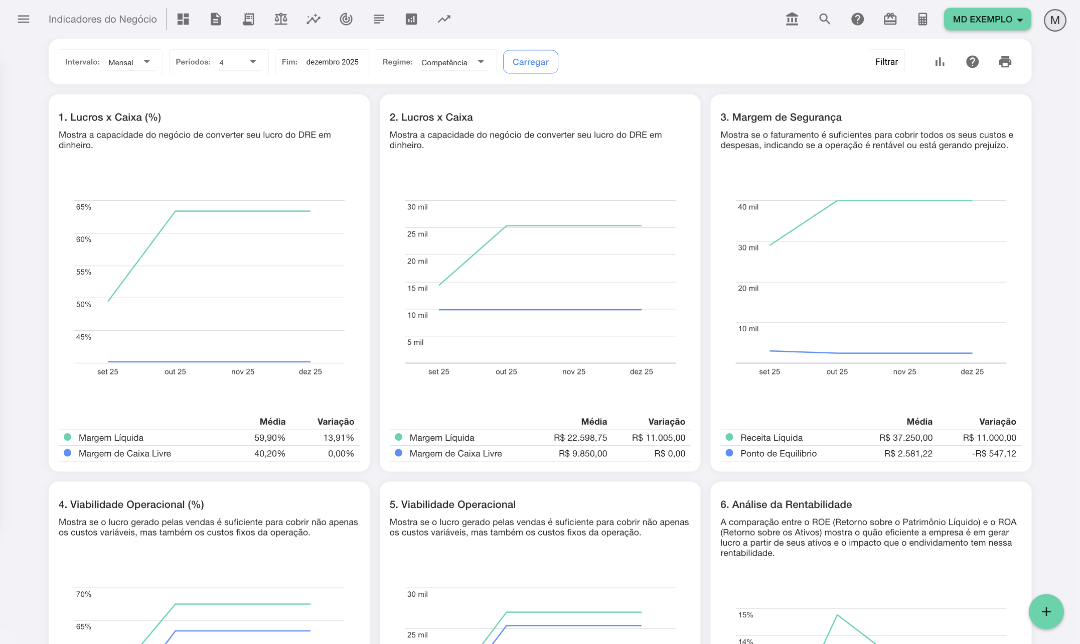Open the dashboard grid icon in top toolbar

coord(183,19)
